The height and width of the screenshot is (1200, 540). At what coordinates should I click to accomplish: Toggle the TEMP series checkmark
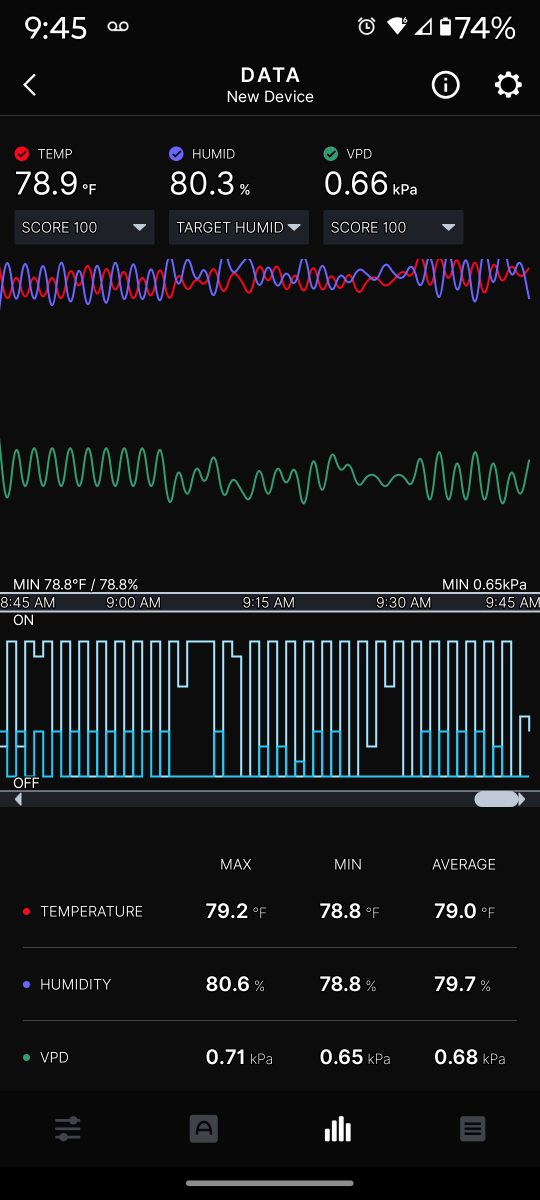[22, 154]
